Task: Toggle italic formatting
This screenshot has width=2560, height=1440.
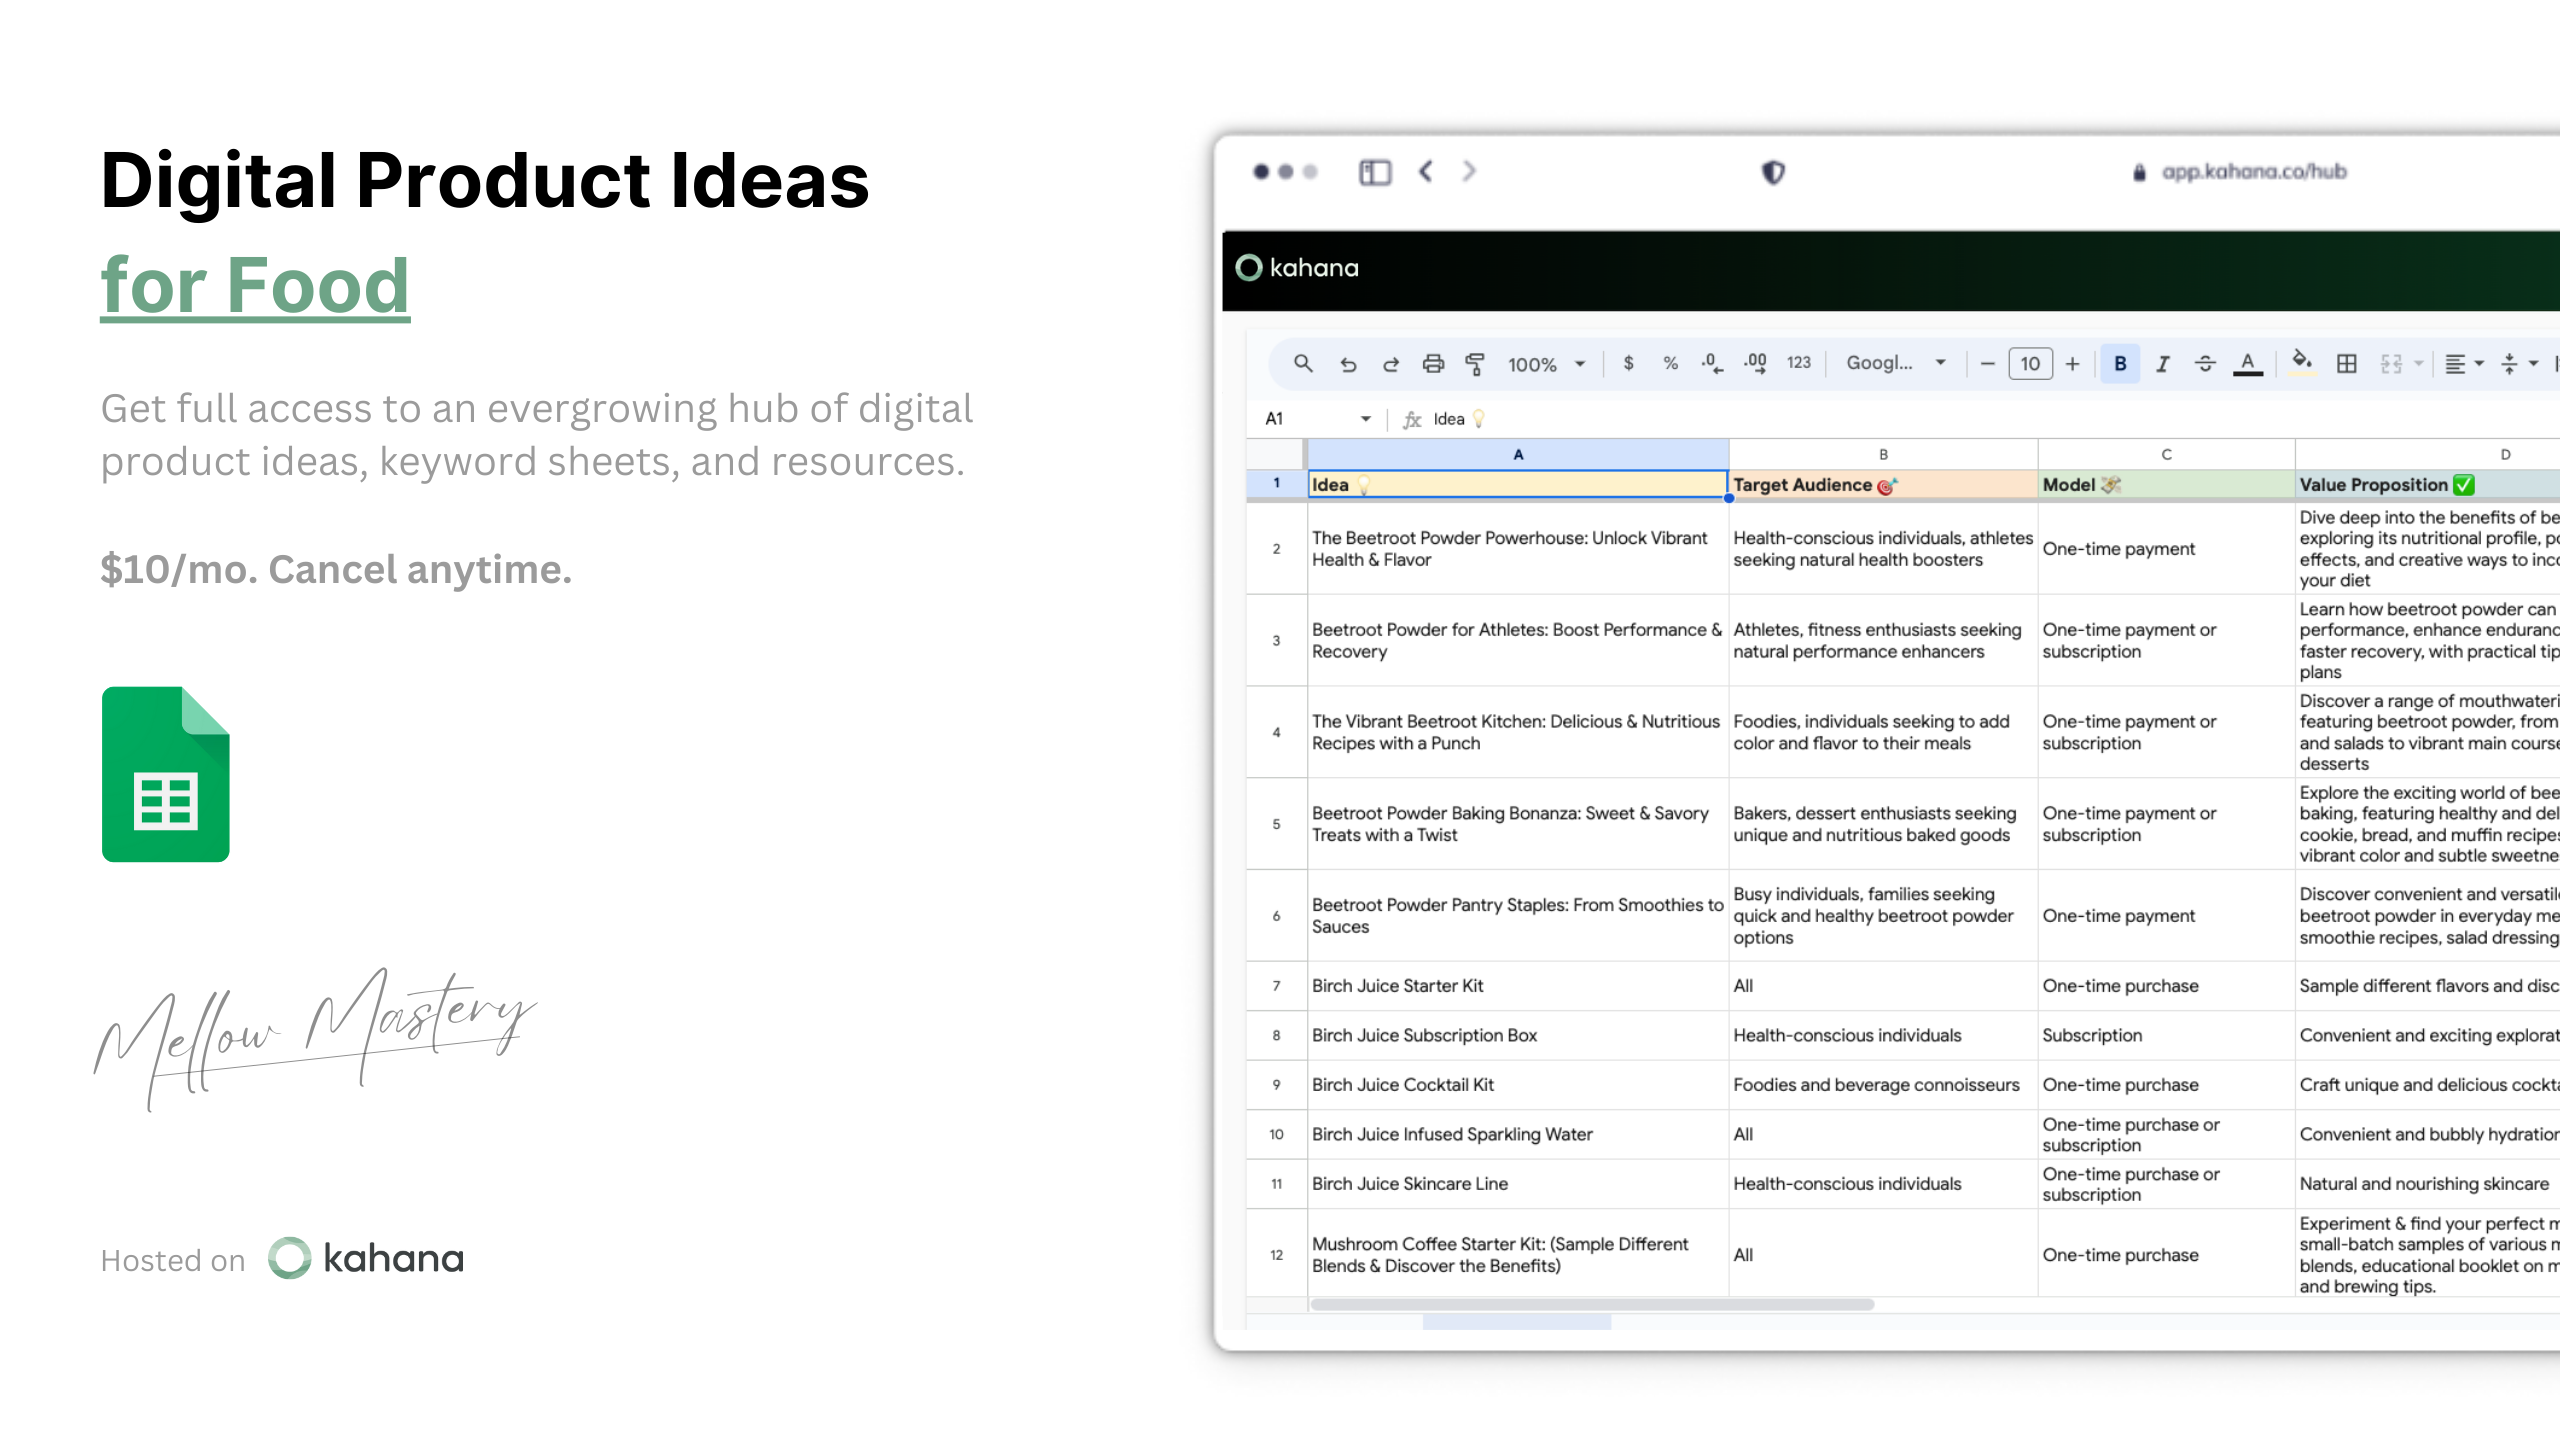Action: tap(2163, 364)
